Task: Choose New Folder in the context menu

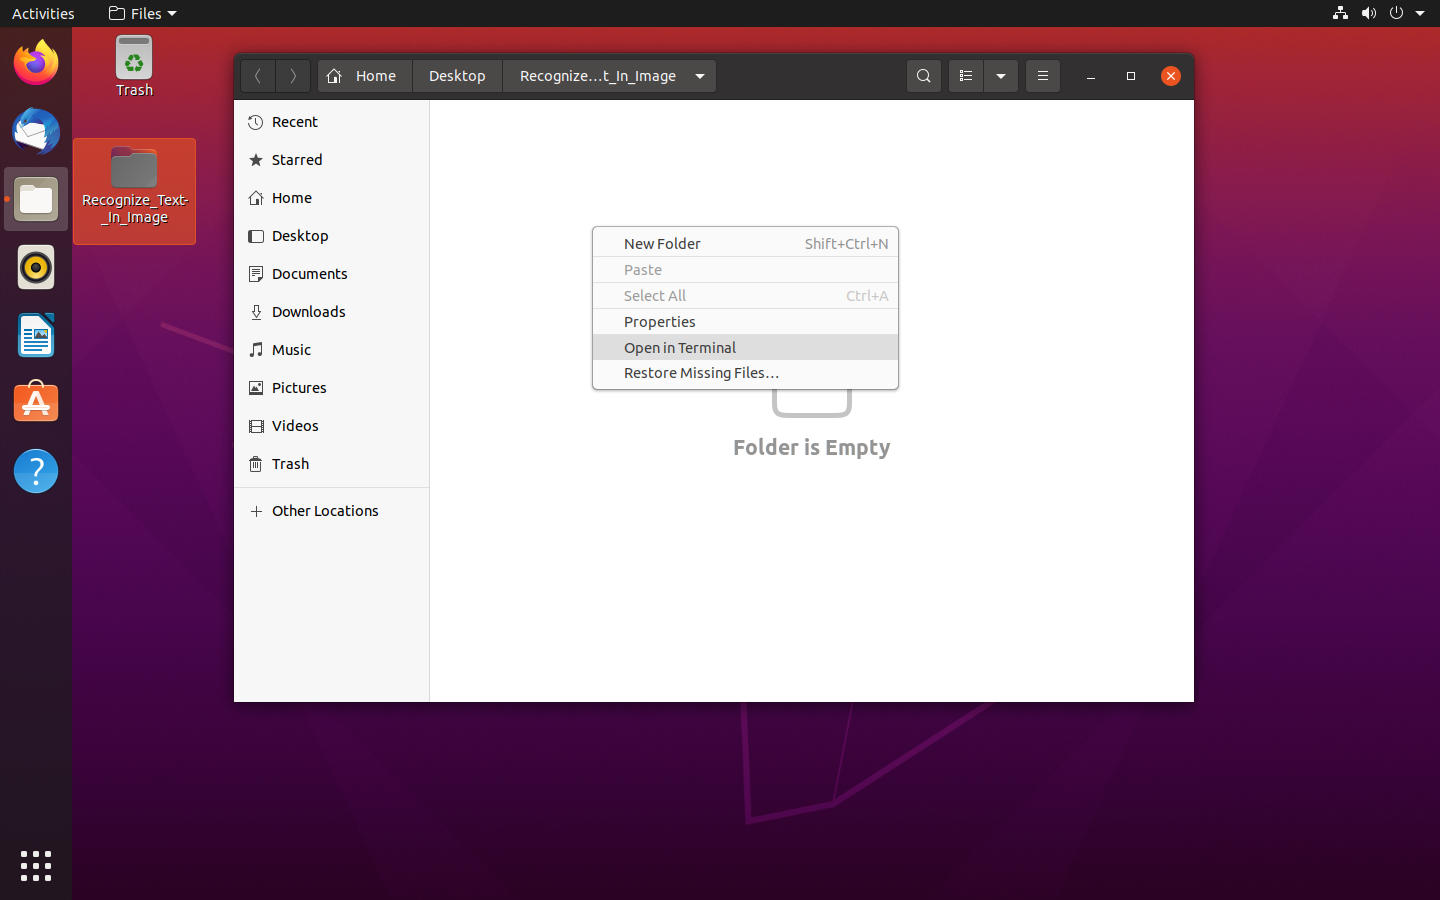Action: click(x=662, y=244)
